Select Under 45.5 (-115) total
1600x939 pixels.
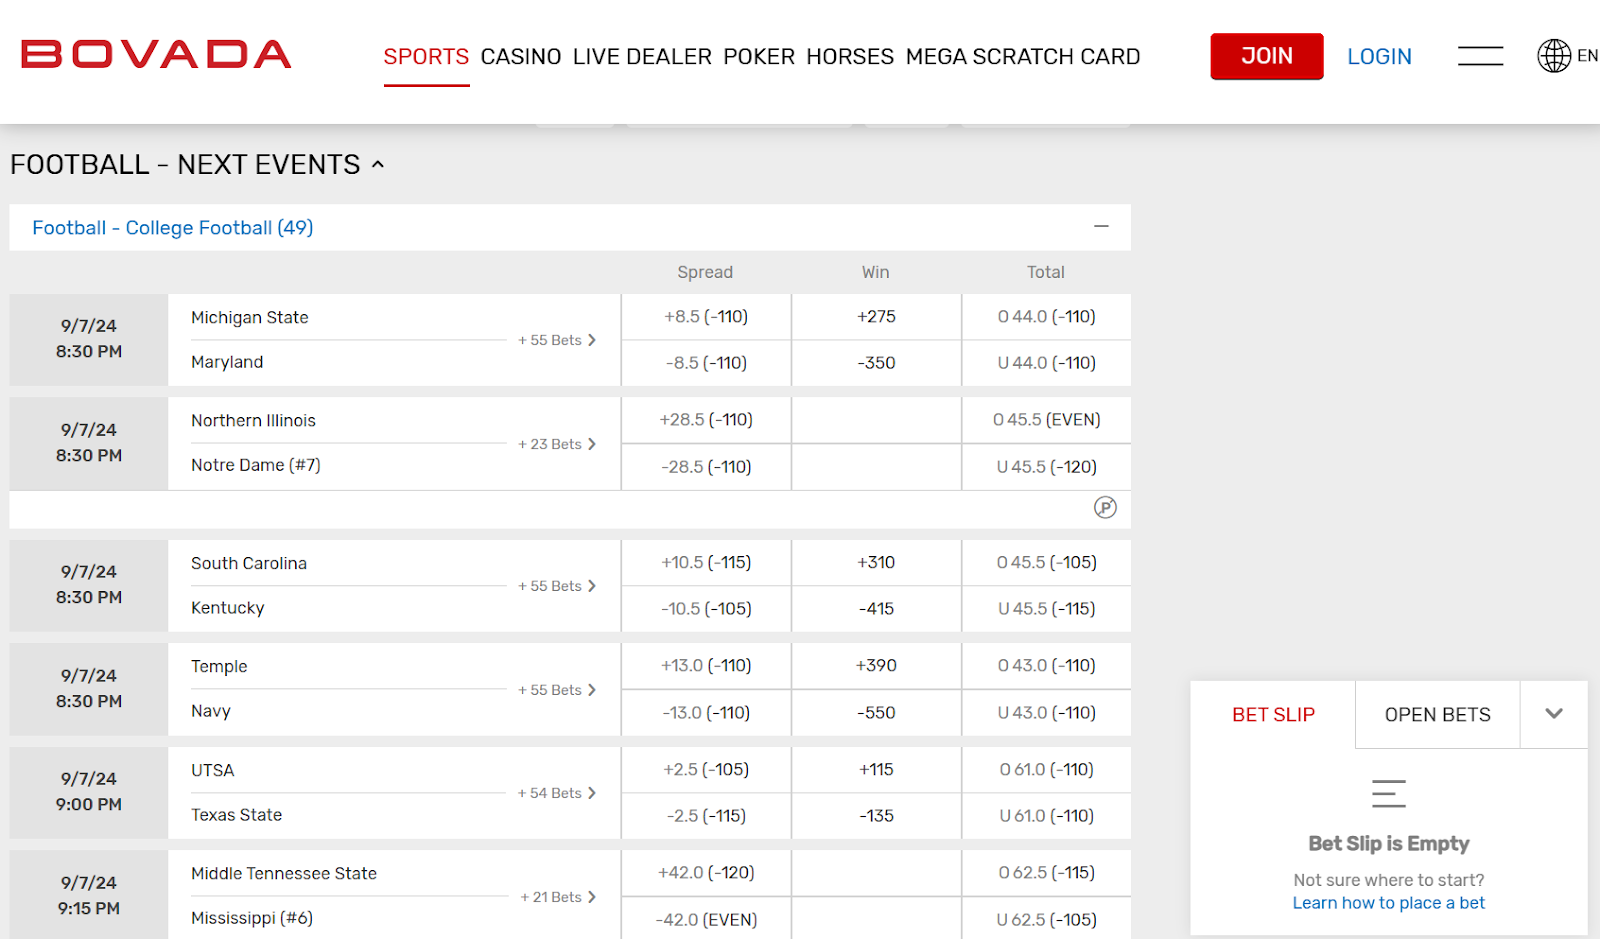tap(1047, 609)
